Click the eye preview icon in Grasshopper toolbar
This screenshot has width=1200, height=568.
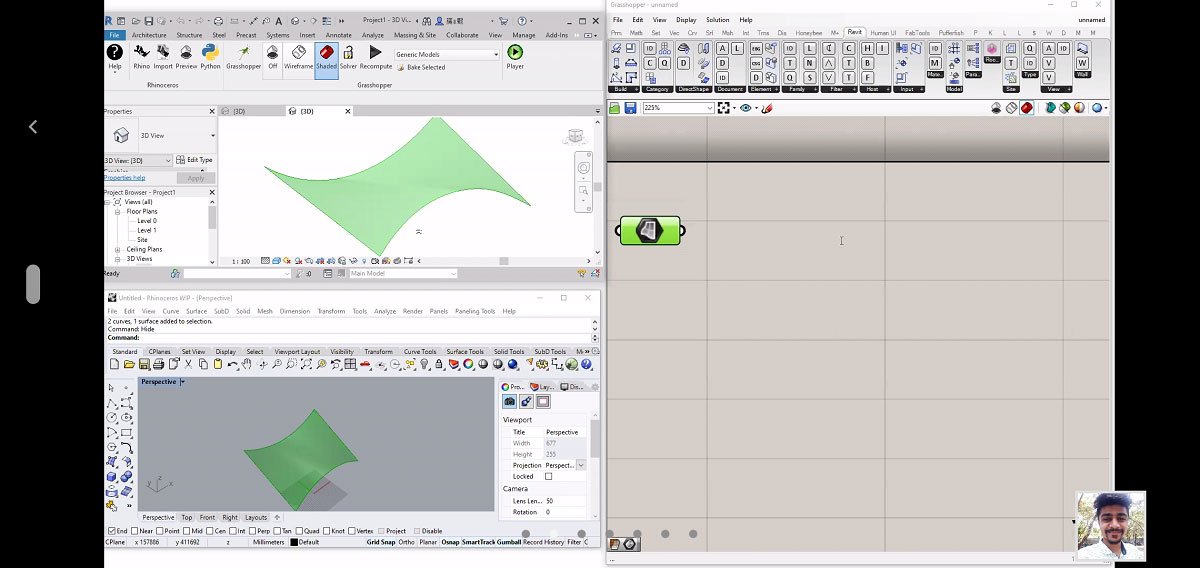746,108
